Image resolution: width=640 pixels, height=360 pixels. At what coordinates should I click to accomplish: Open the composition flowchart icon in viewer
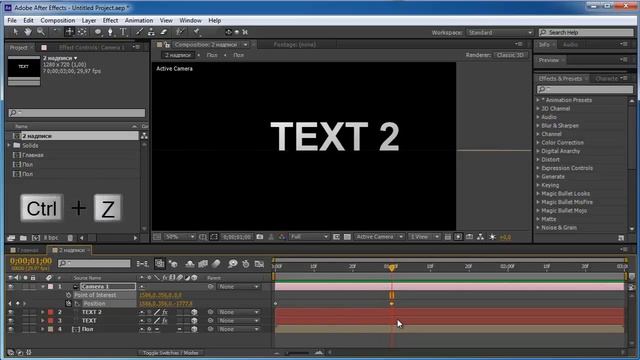(x=480, y=237)
